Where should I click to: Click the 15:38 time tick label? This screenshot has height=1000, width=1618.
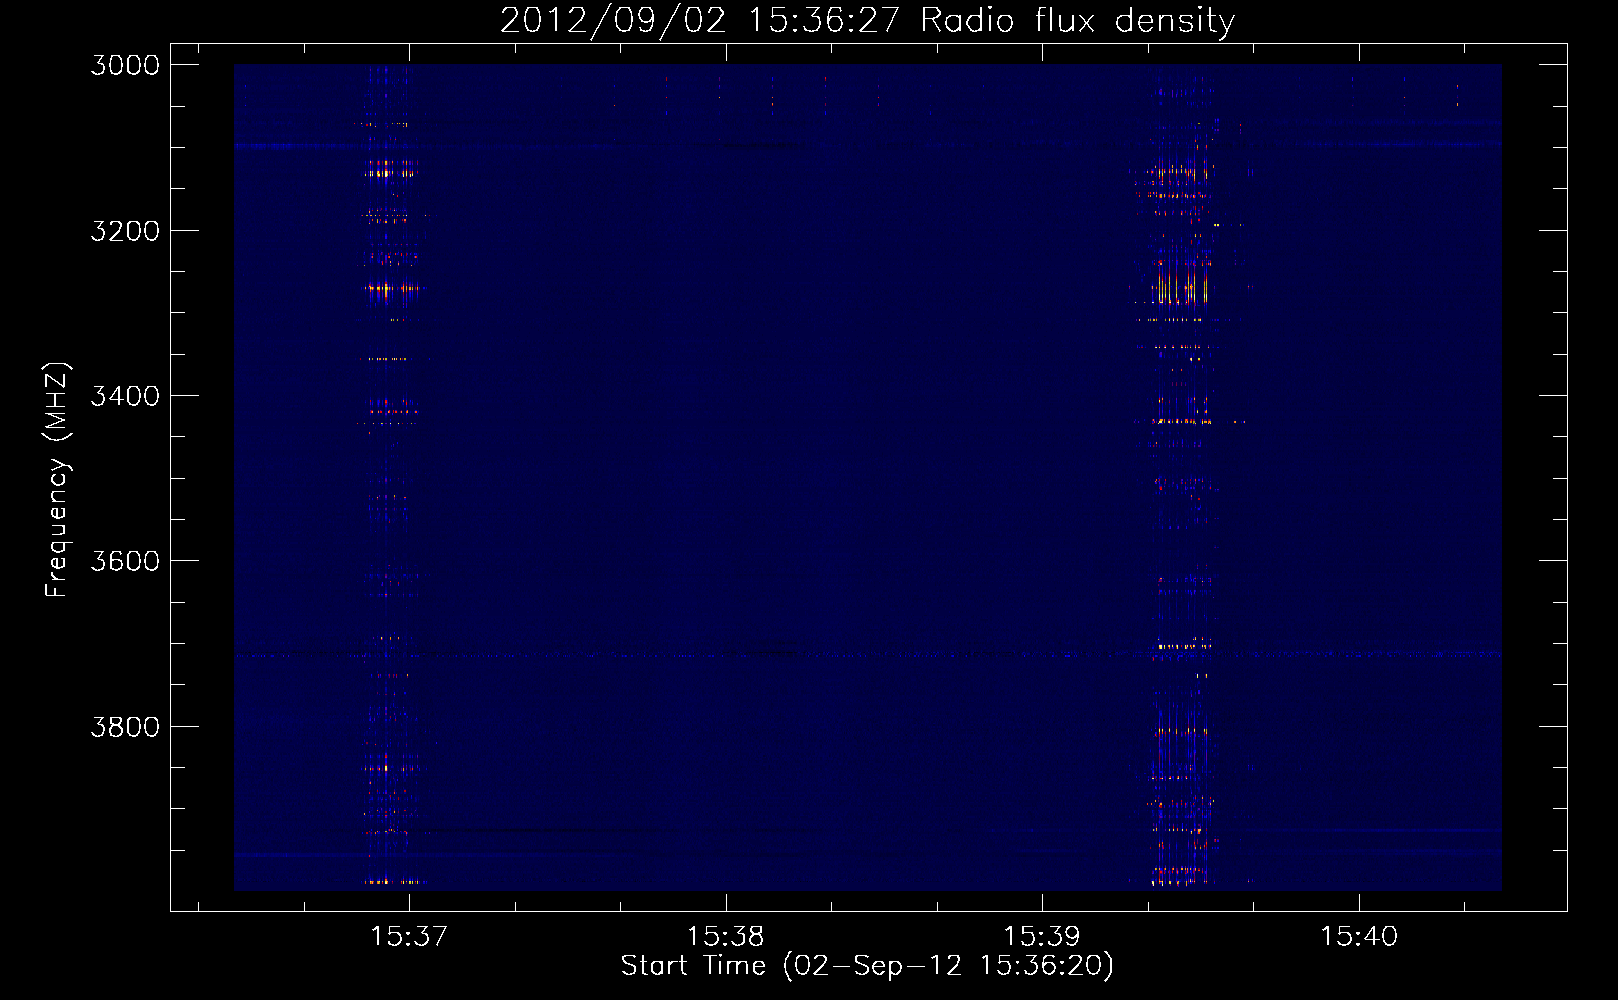(x=725, y=937)
